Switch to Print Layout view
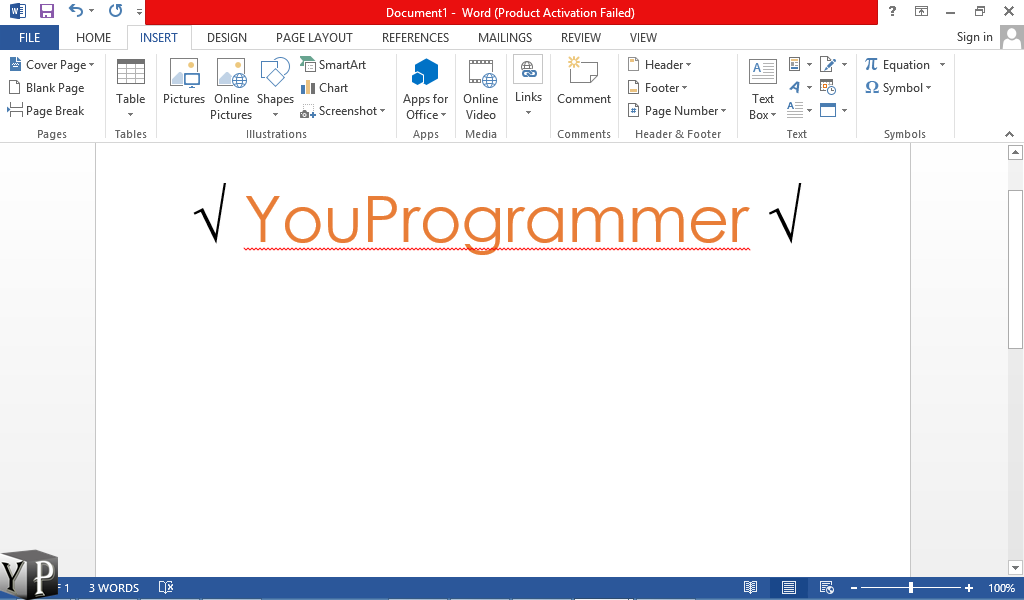Viewport: 1024px width, 600px height. (789, 588)
